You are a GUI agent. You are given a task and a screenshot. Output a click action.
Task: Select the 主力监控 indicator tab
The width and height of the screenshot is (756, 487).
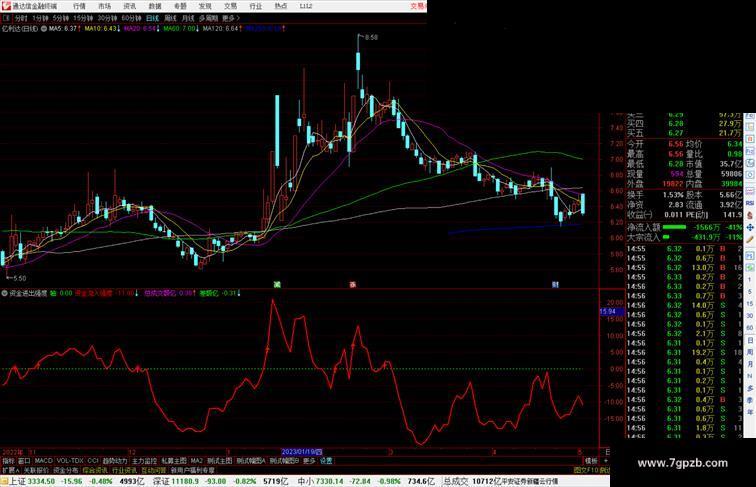(x=144, y=461)
